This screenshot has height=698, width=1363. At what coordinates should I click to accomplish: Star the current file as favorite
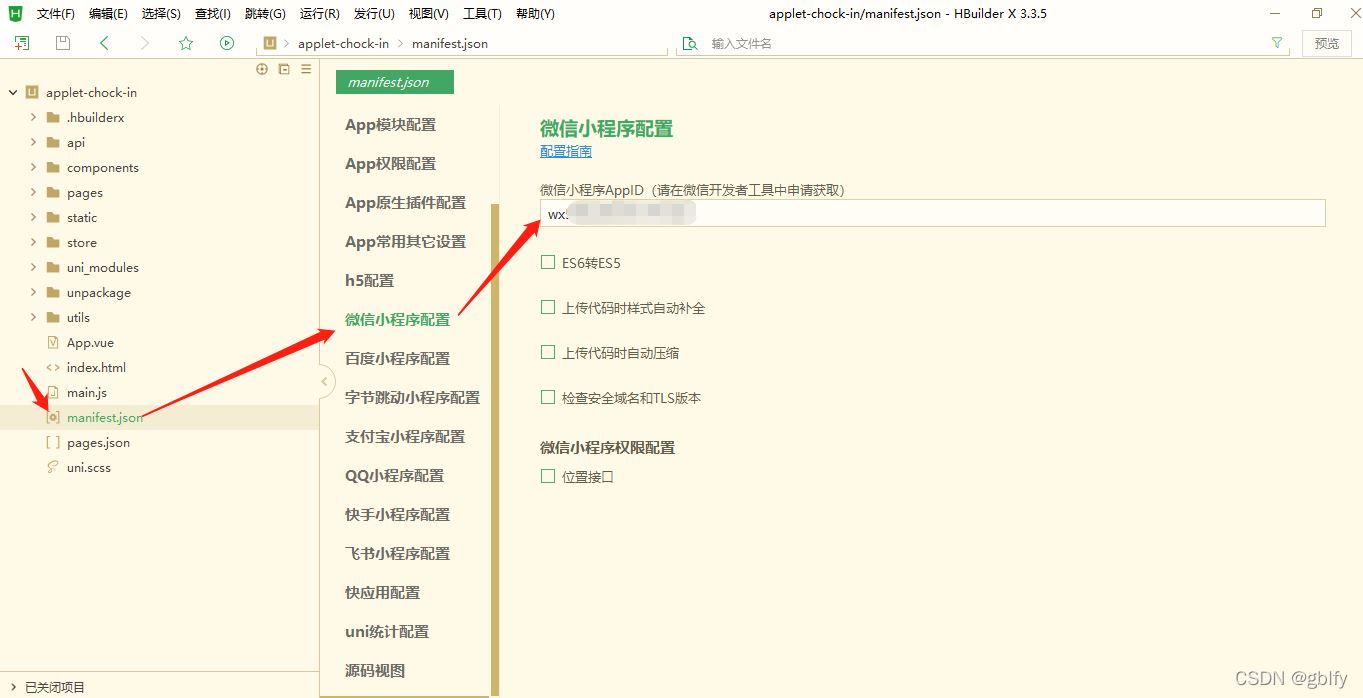click(x=186, y=43)
